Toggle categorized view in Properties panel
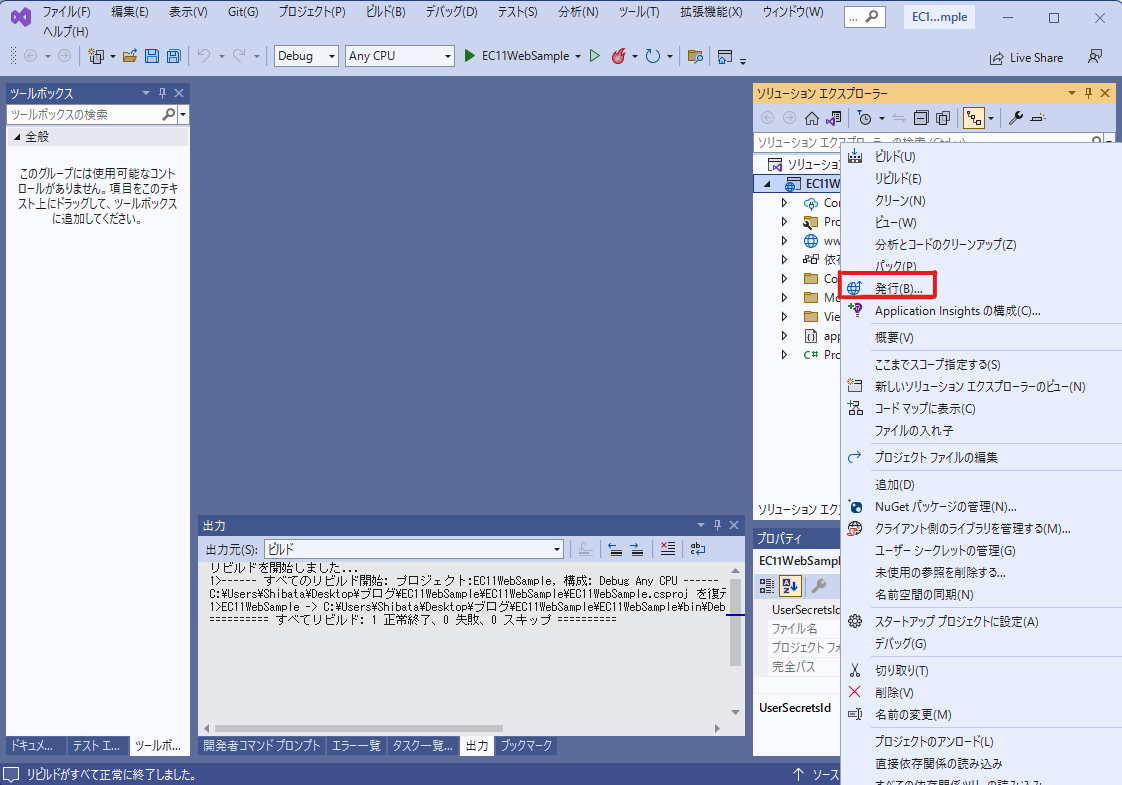The width and height of the screenshot is (1122, 785). coord(767,586)
